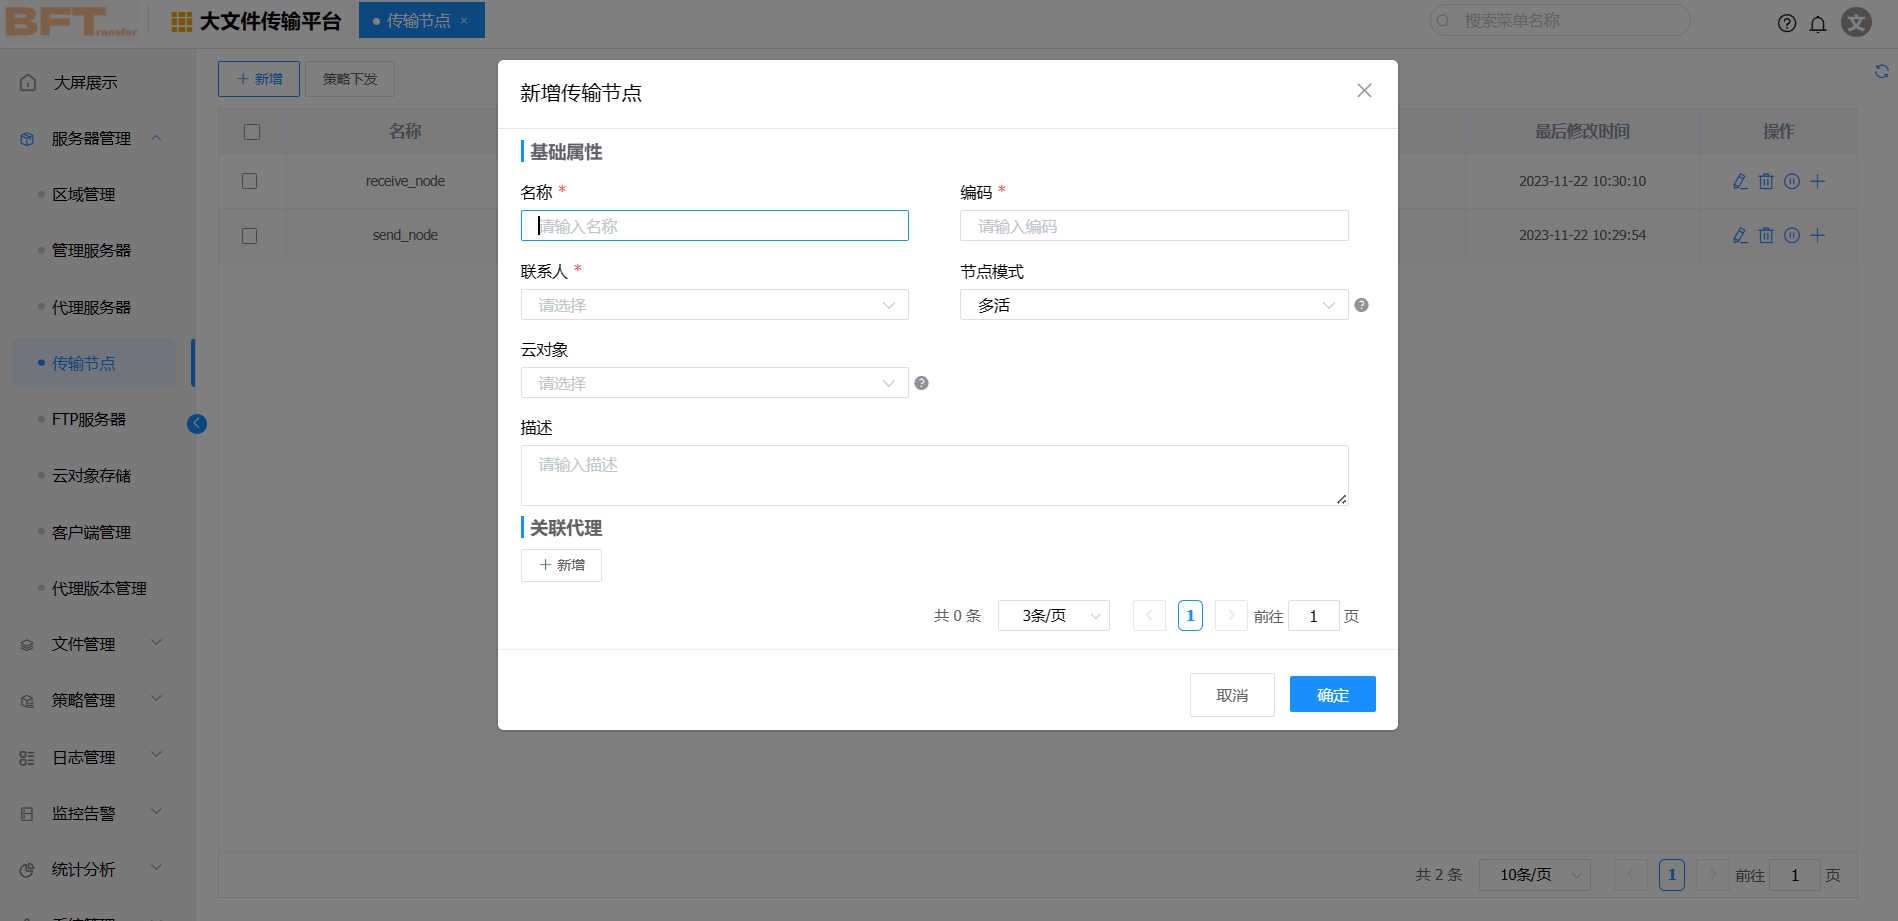Tick the receive_node row checkbox
Screen dimensions: 1898x921
250,181
